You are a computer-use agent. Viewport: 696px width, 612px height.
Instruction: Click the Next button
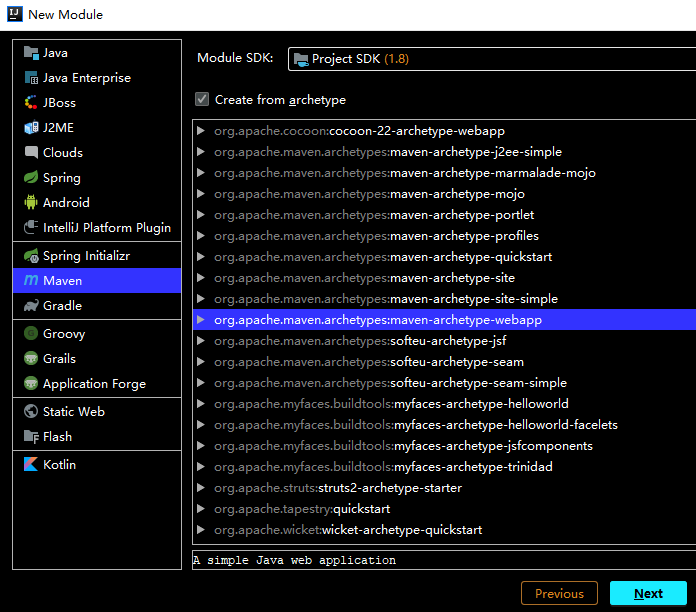coord(648,593)
